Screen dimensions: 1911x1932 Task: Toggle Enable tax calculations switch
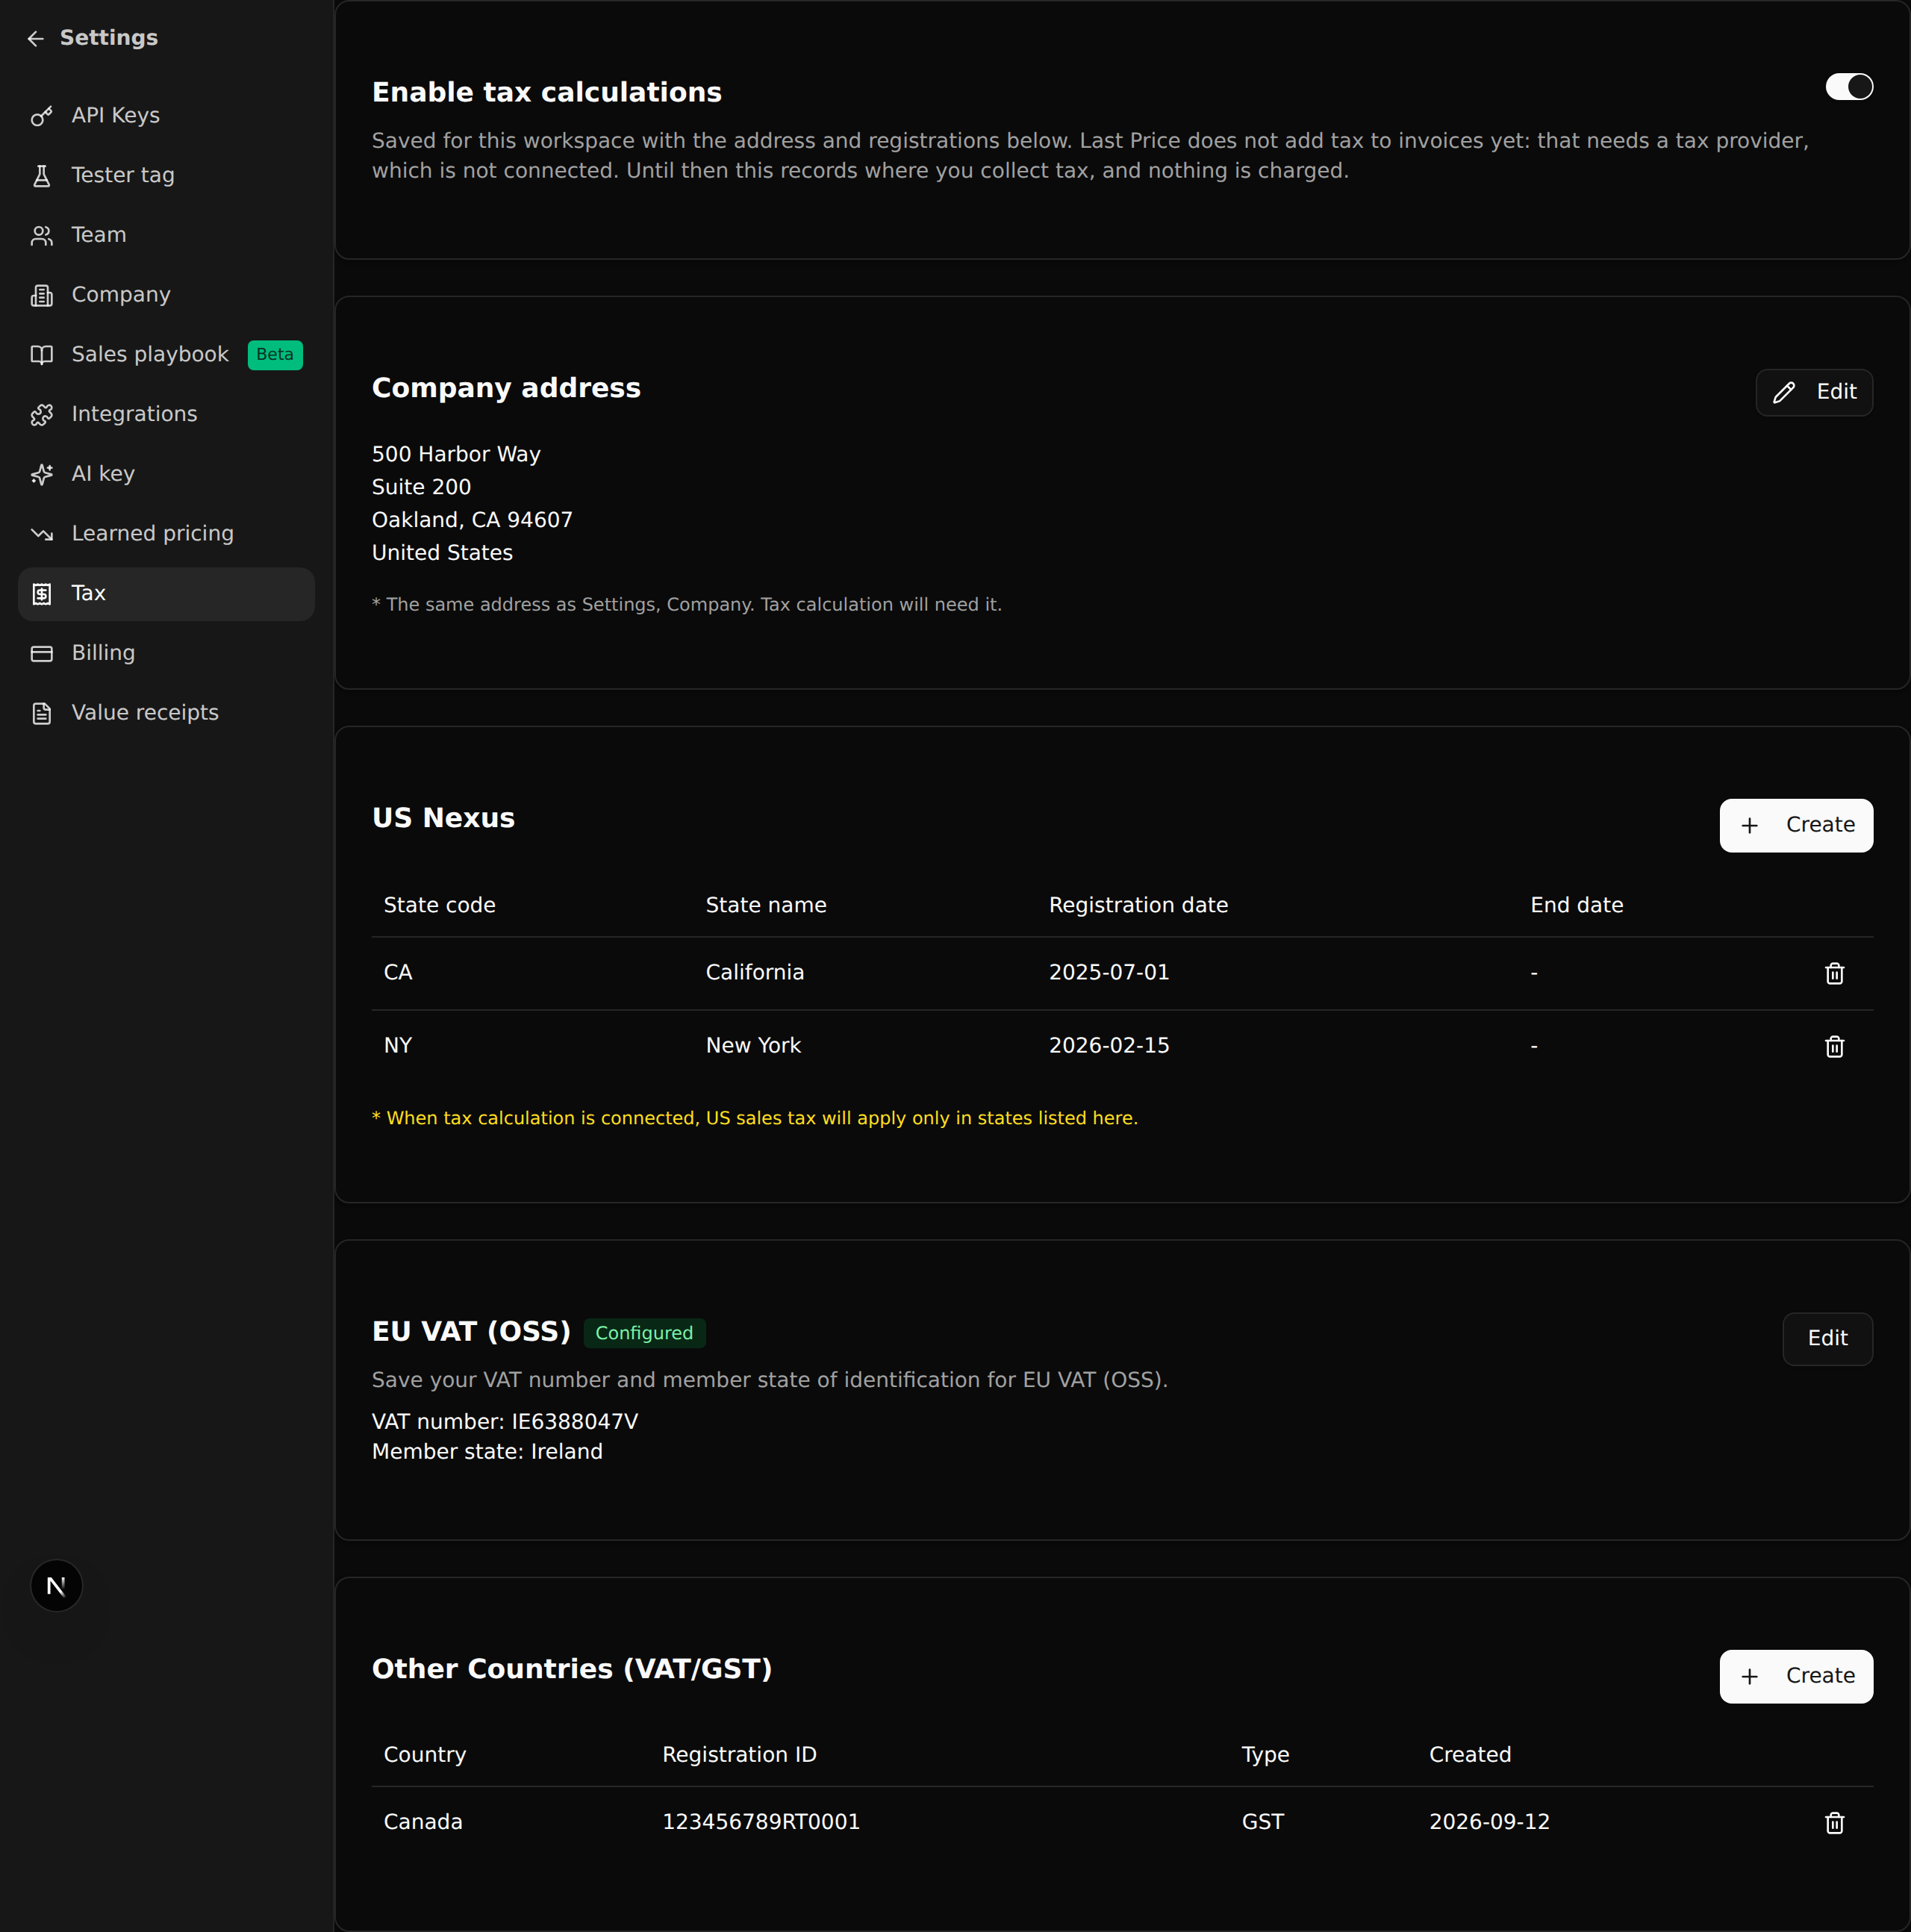click(x=1849, y=87)
